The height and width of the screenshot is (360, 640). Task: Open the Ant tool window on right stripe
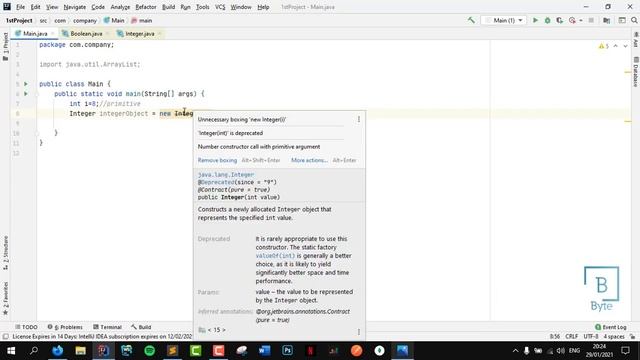click(x=636, y=41)
